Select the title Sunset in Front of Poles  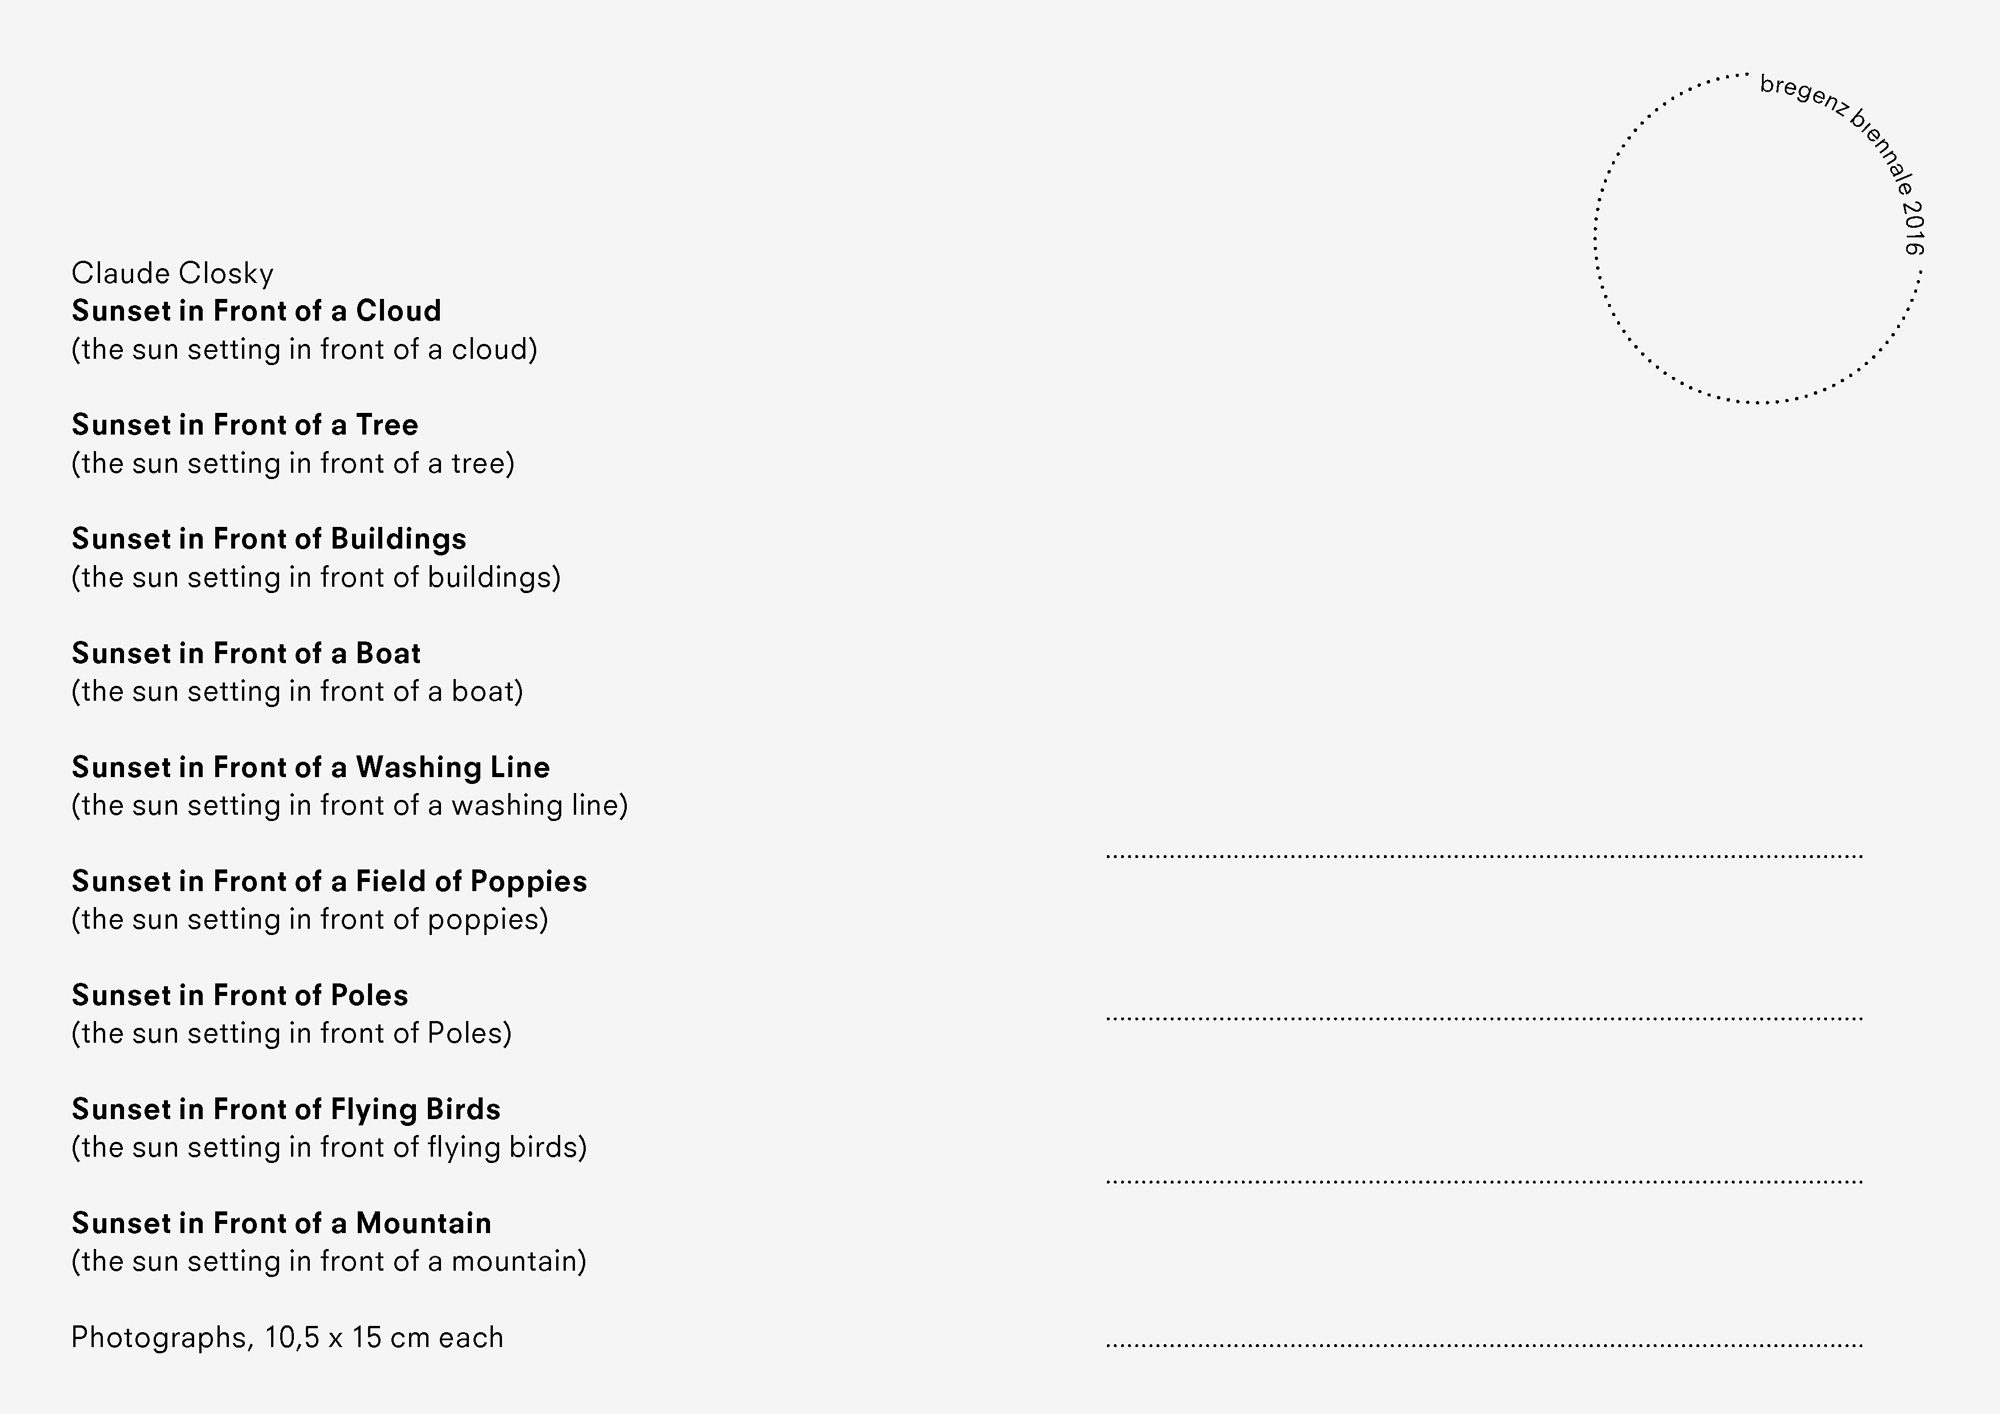point(240,995)
